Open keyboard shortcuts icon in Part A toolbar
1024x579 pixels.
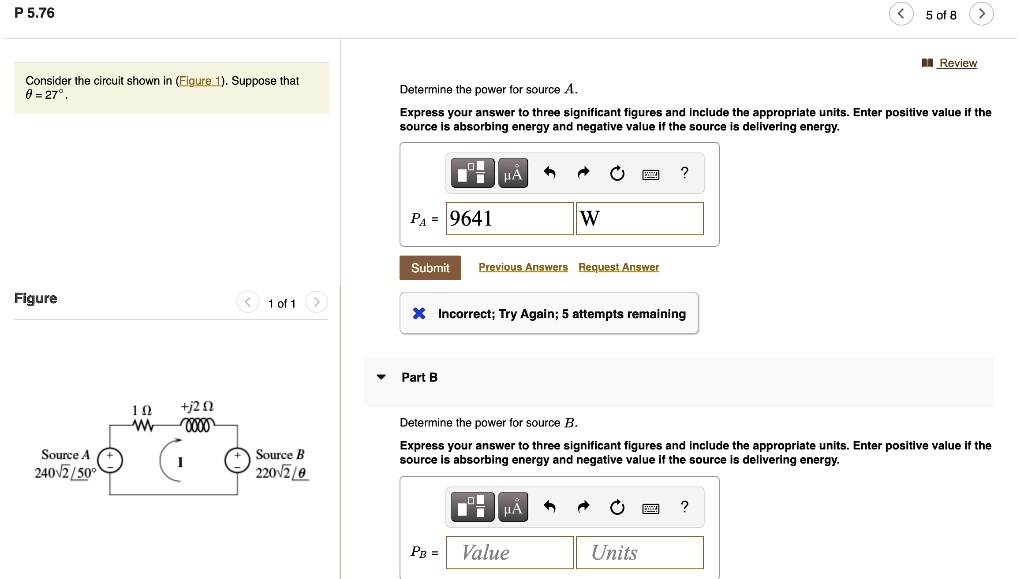(x=651, y=172)
